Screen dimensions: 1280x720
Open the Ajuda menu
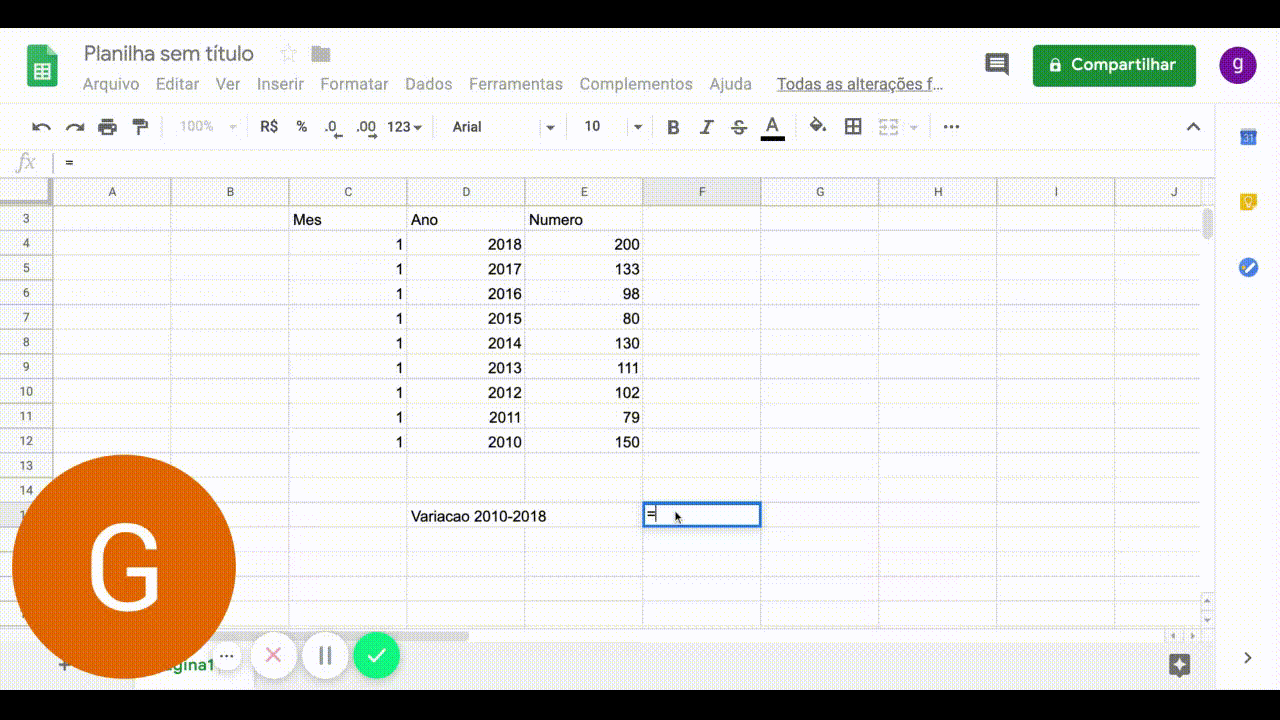click(x=730, y=84)
